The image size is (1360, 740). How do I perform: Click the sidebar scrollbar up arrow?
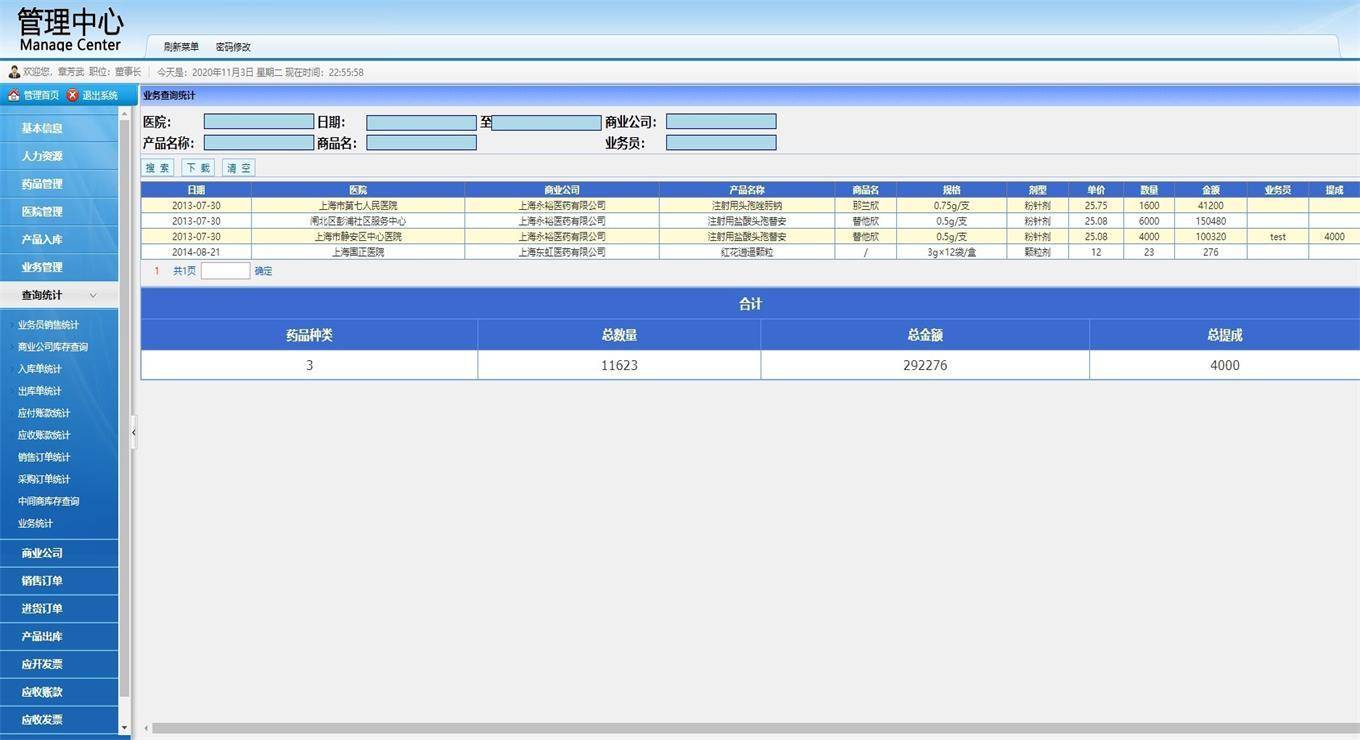click(124, 114)
